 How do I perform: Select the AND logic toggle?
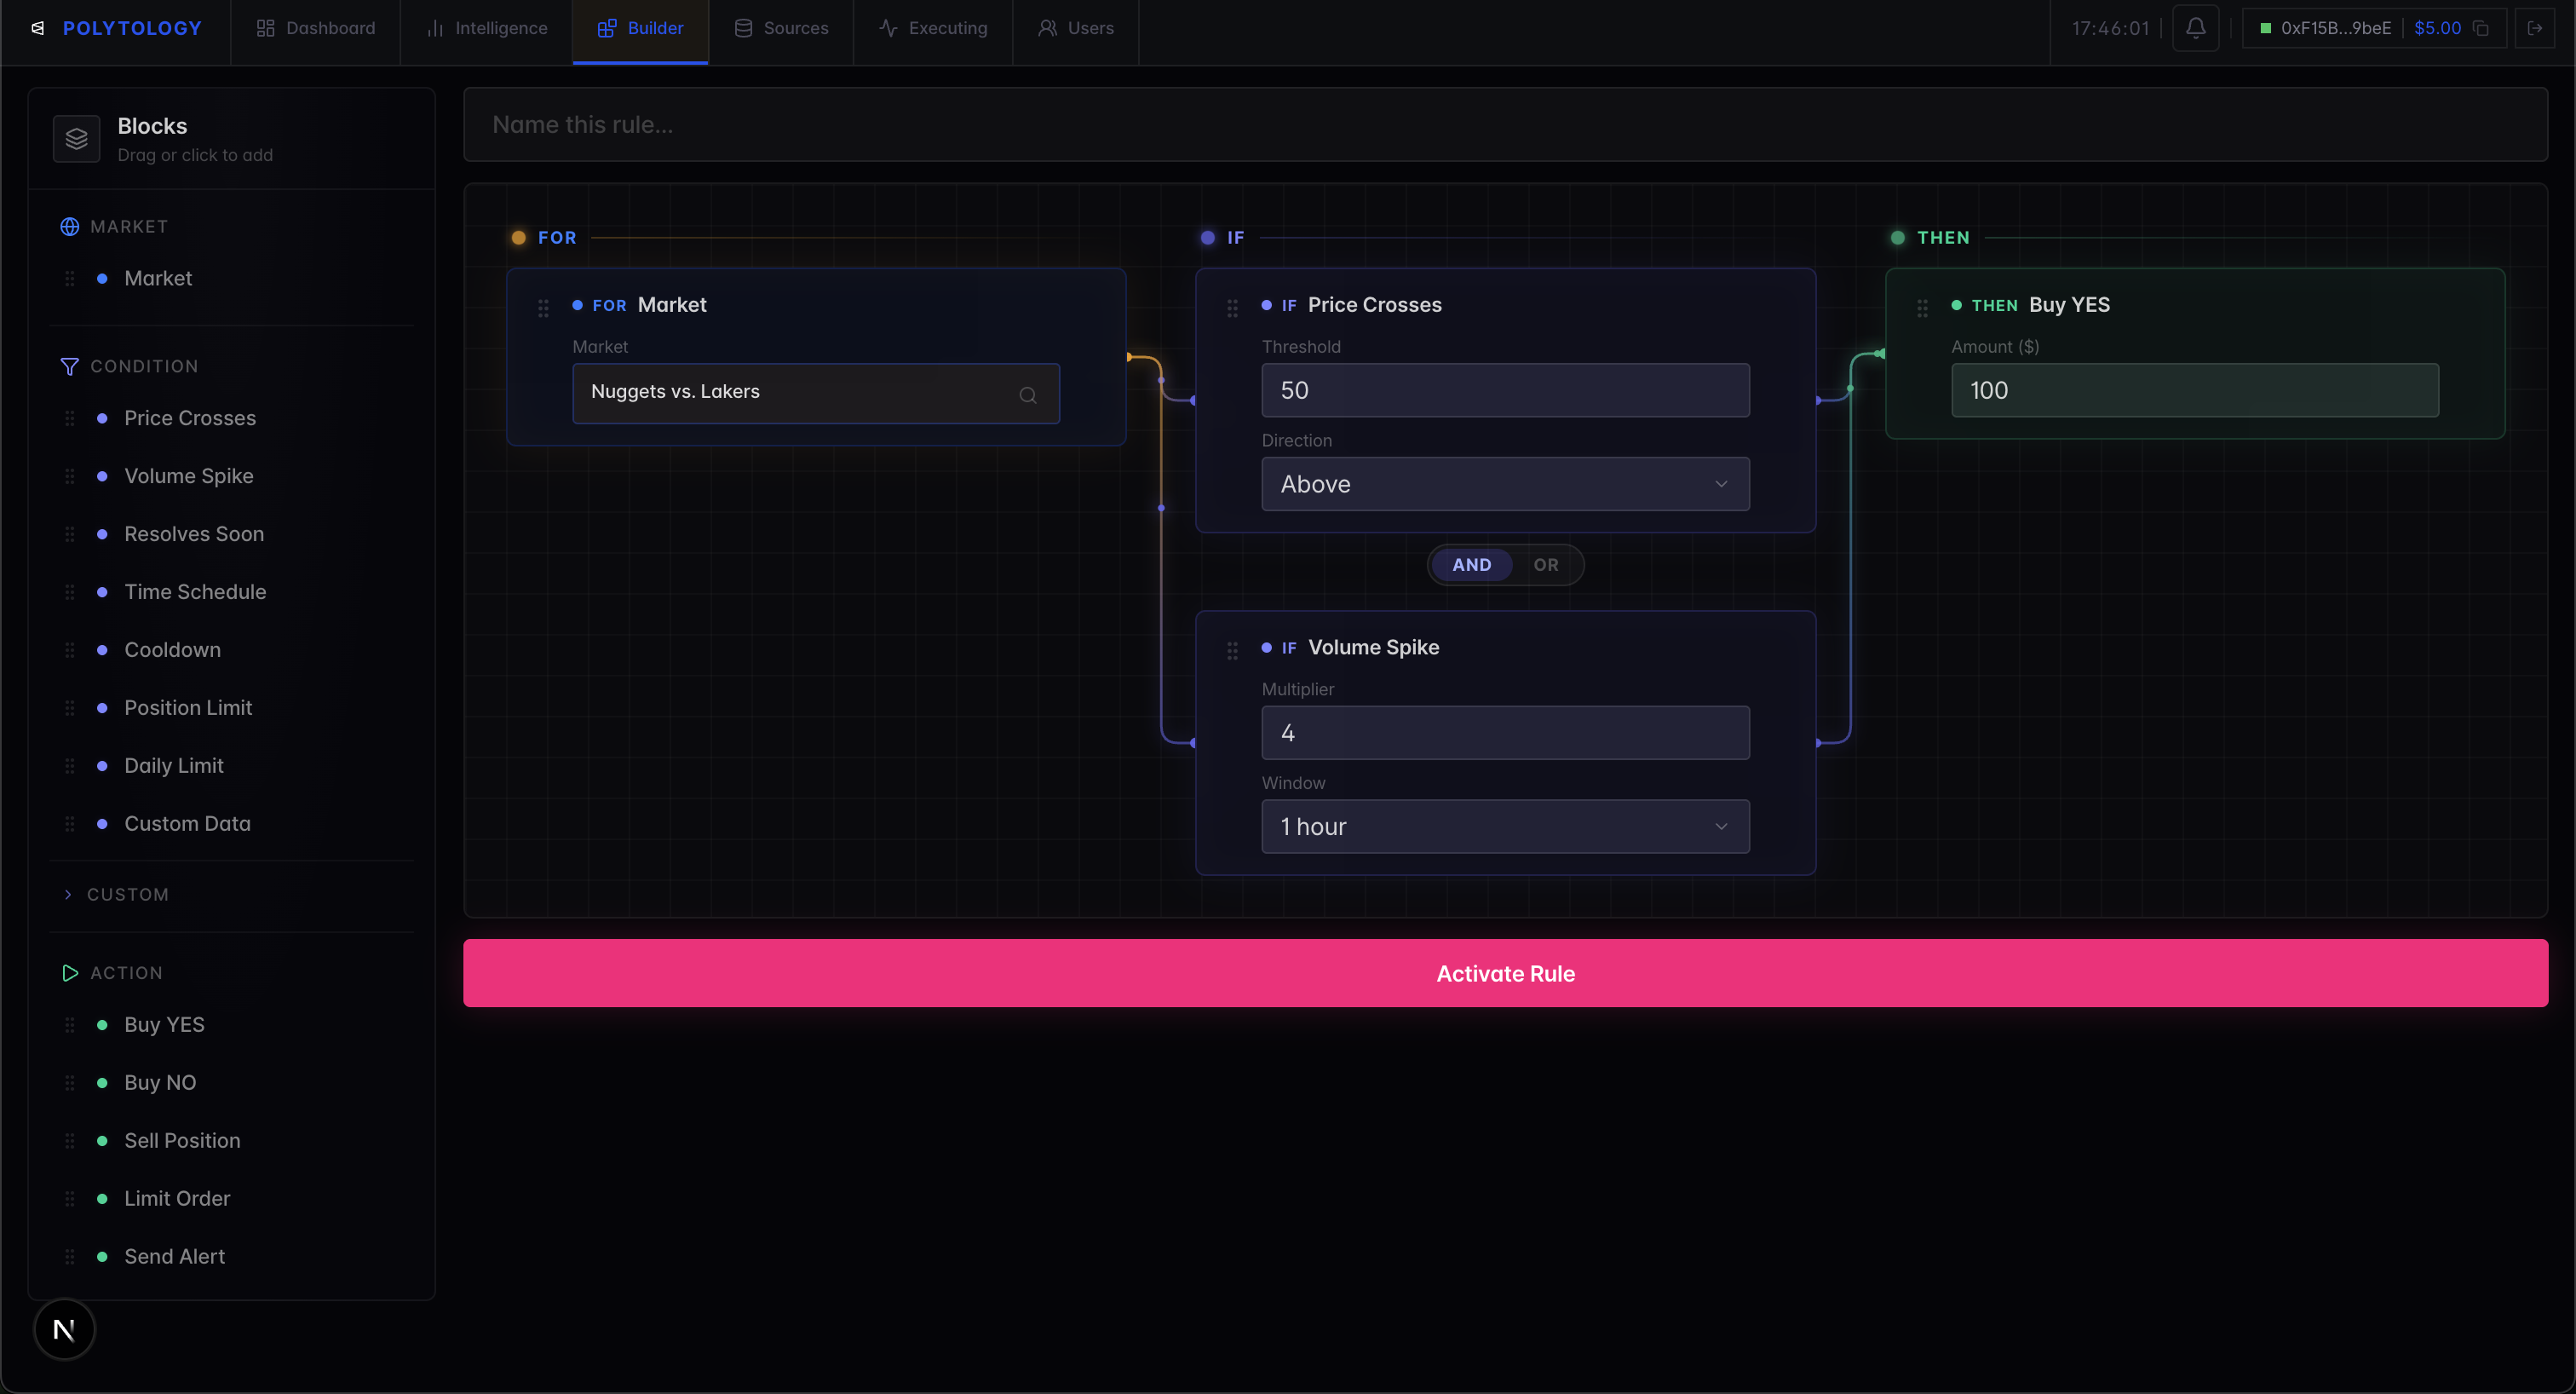pyautogui.click(x=1471, y=565)
